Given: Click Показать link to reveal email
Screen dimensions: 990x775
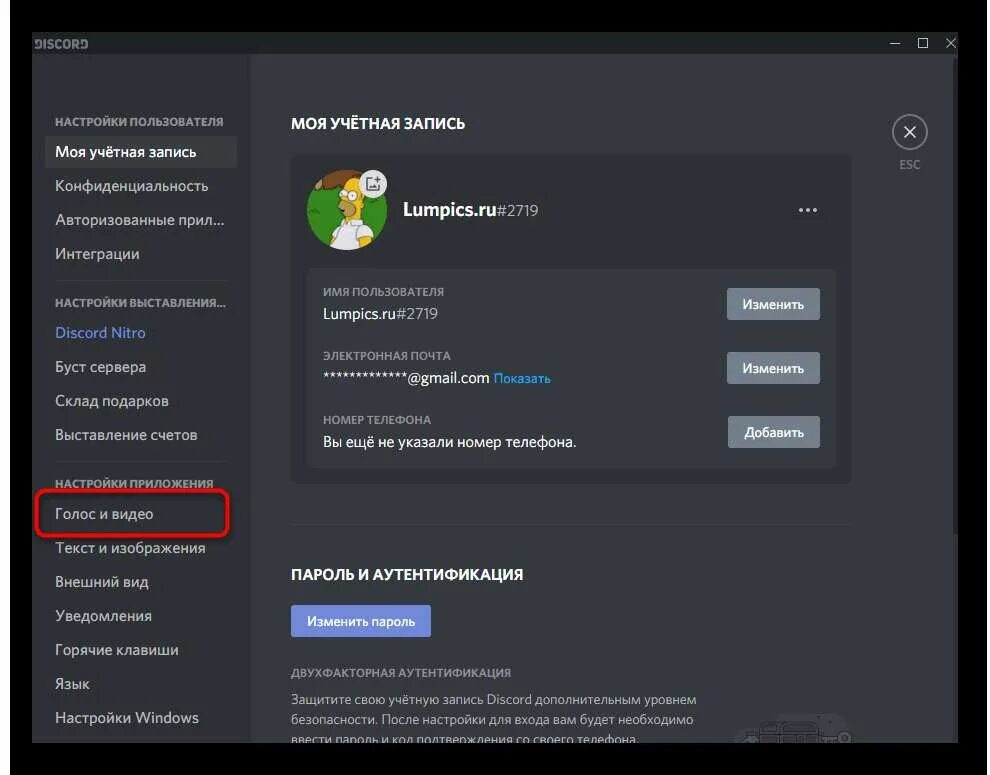Looking at the screenshot, I should tap(522, 379).
